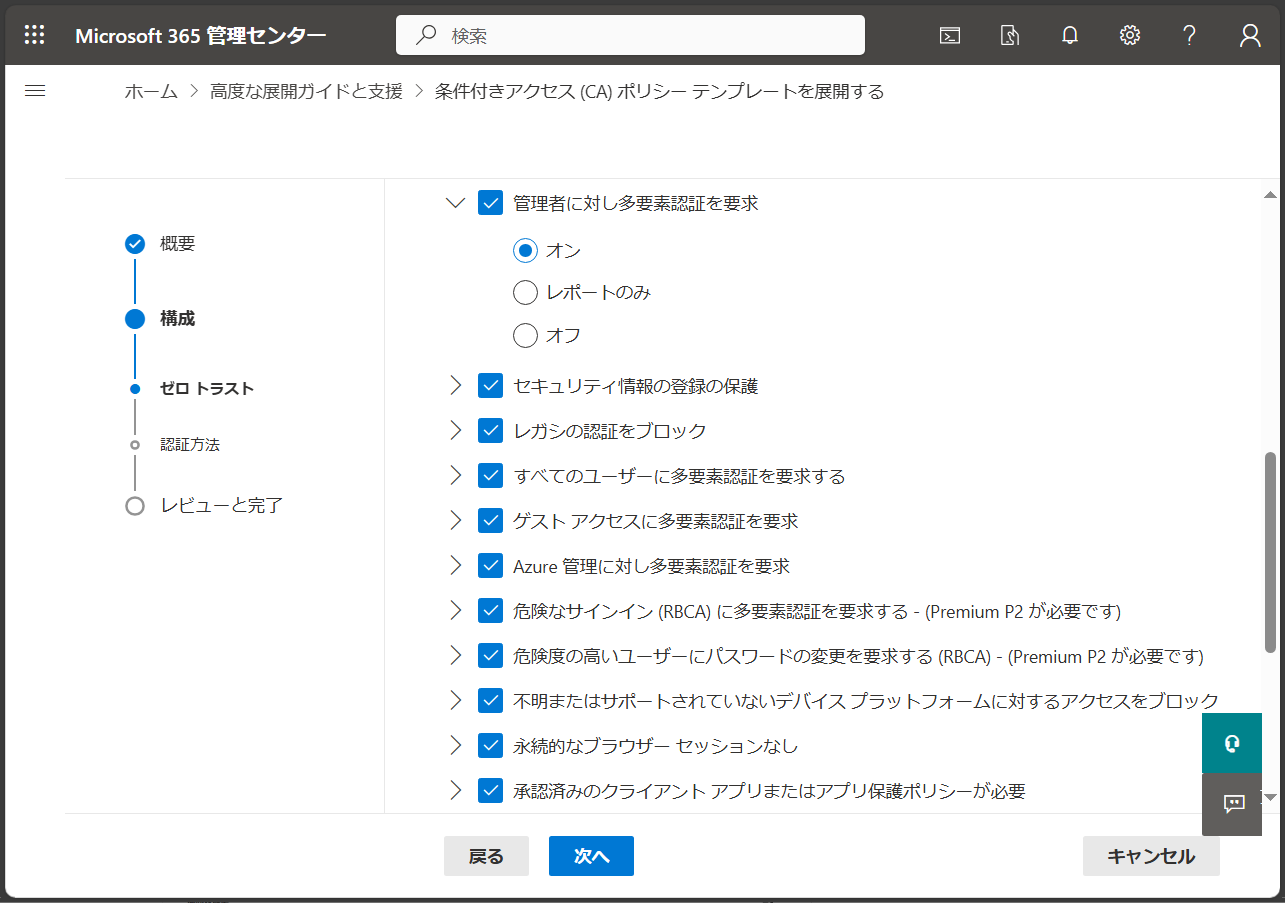The height and width of the screenshot is (903, 1285).
Task: Open the gray feedback chat button
Action: tap(1232, 804)
